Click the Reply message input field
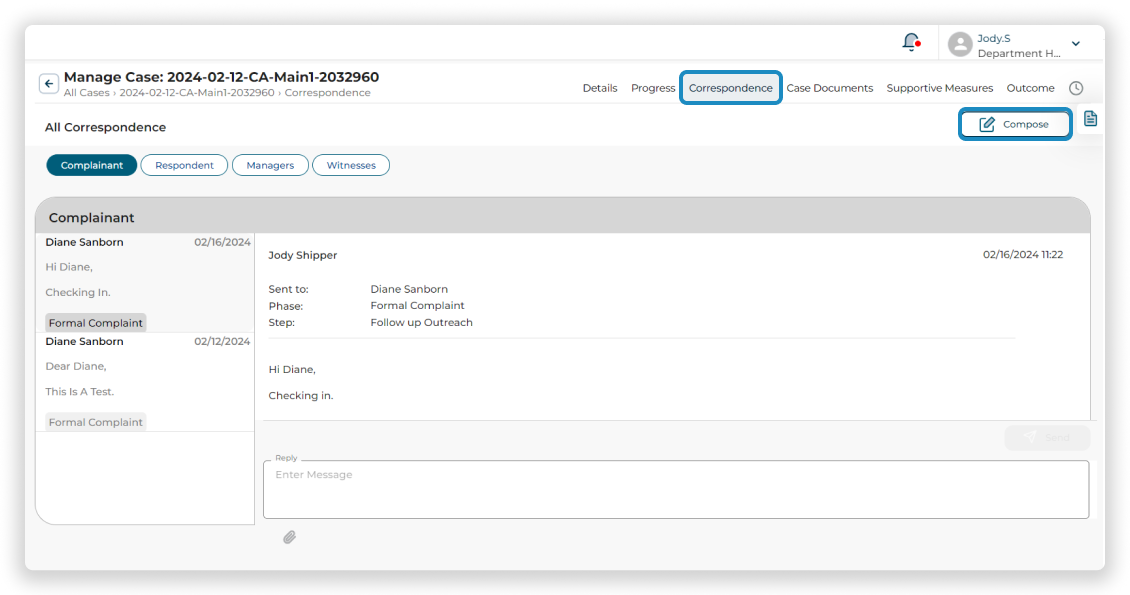1130x595 pixels. click(x=675, y=489)
